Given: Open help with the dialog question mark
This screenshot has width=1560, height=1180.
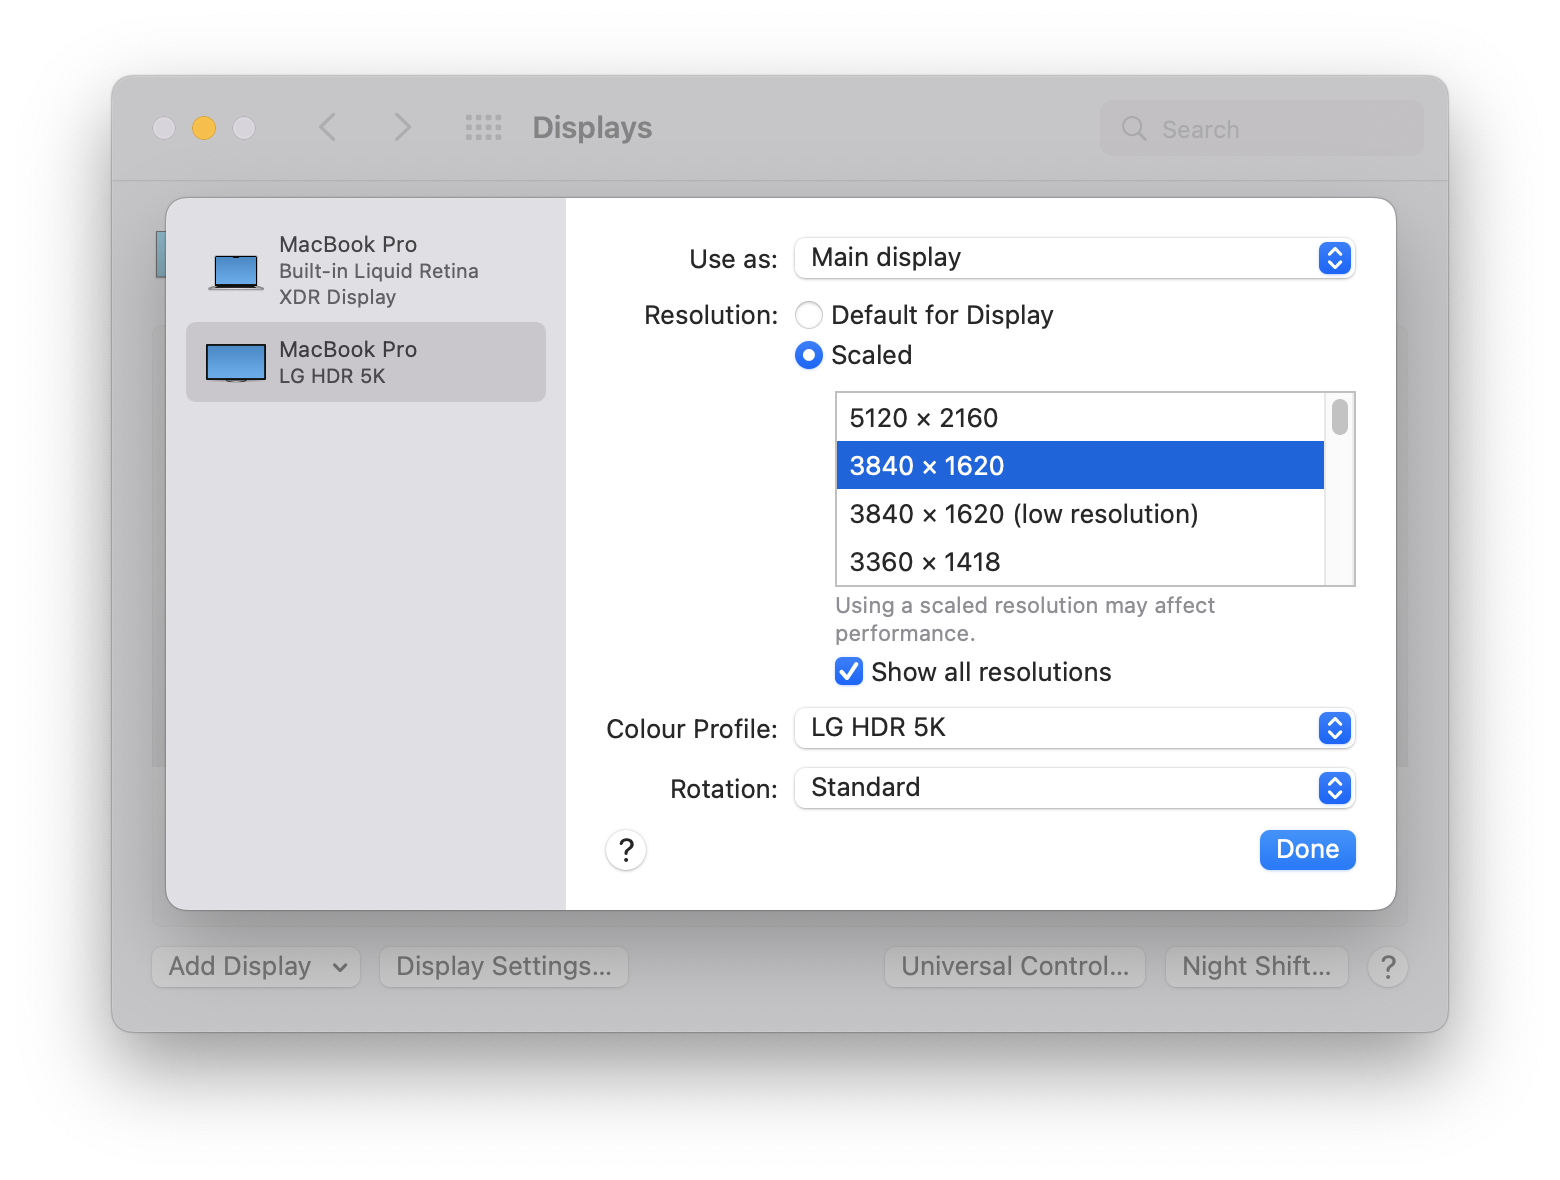Looking at the screenshot, I should 626,850.
